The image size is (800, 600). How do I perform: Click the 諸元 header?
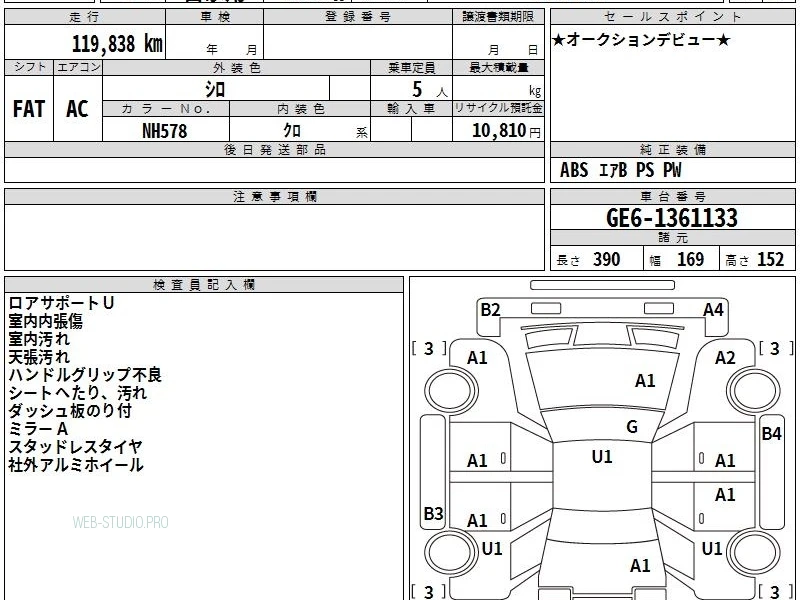point(672,238)
